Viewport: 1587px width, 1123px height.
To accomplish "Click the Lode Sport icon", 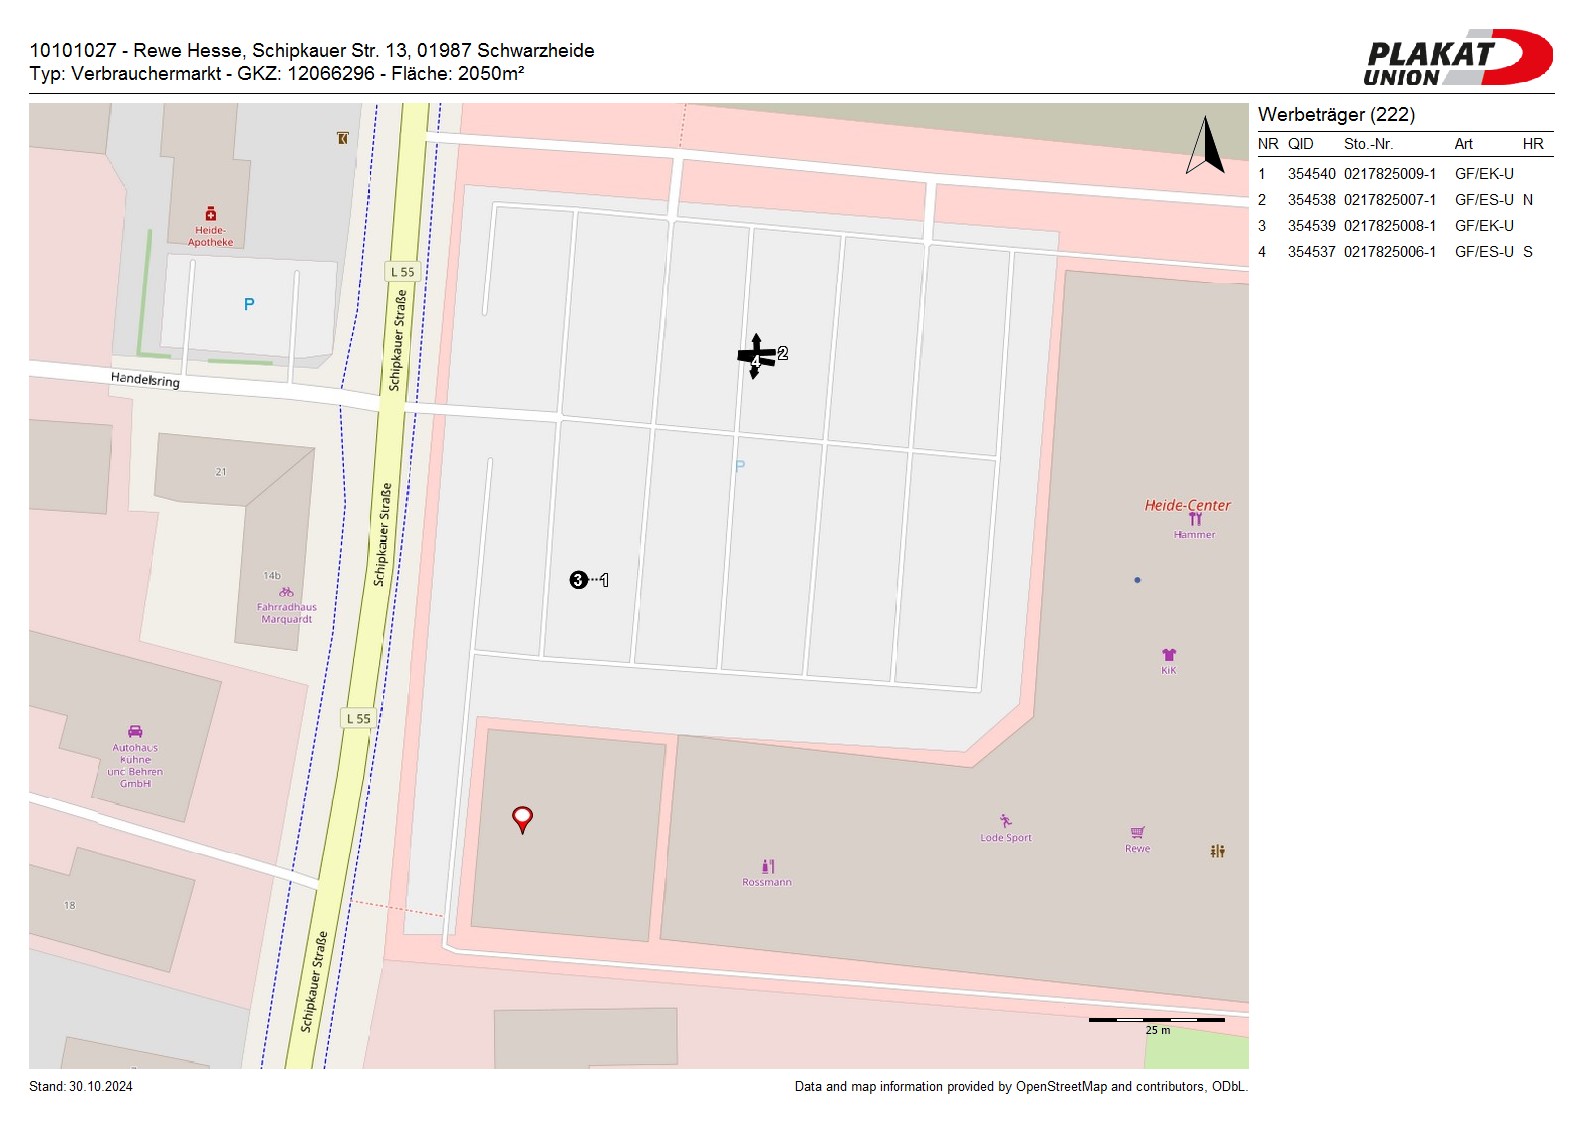I will coord(1005,822).
